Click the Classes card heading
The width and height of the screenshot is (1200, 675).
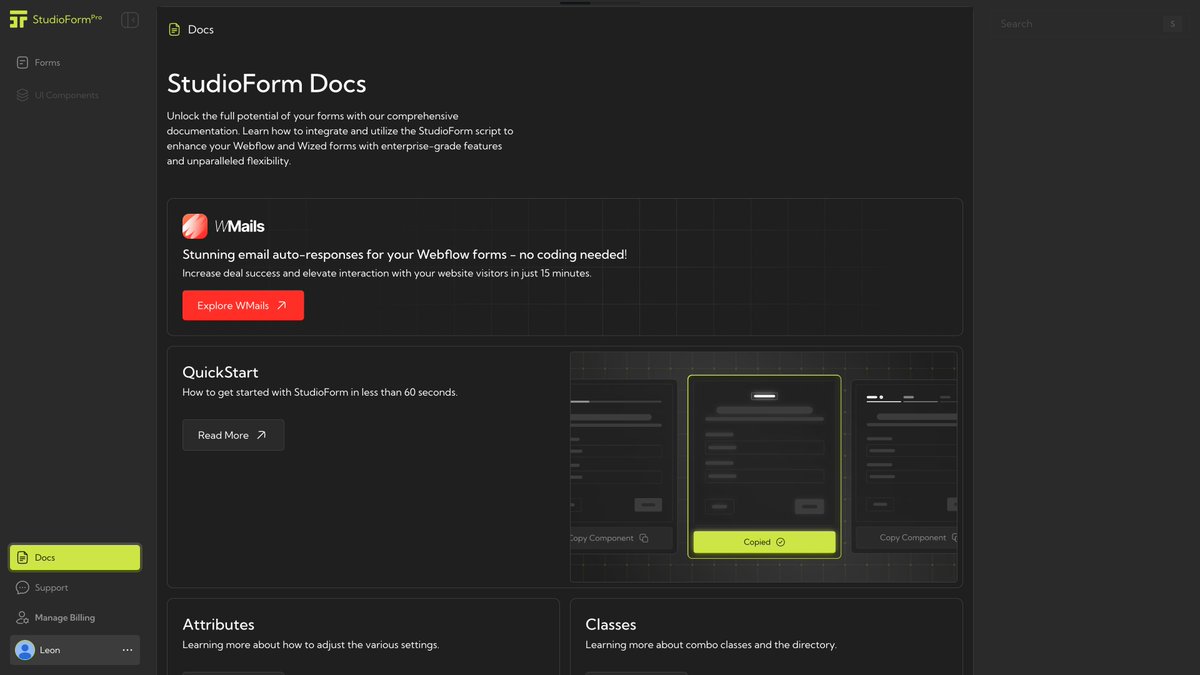point(611,624)
